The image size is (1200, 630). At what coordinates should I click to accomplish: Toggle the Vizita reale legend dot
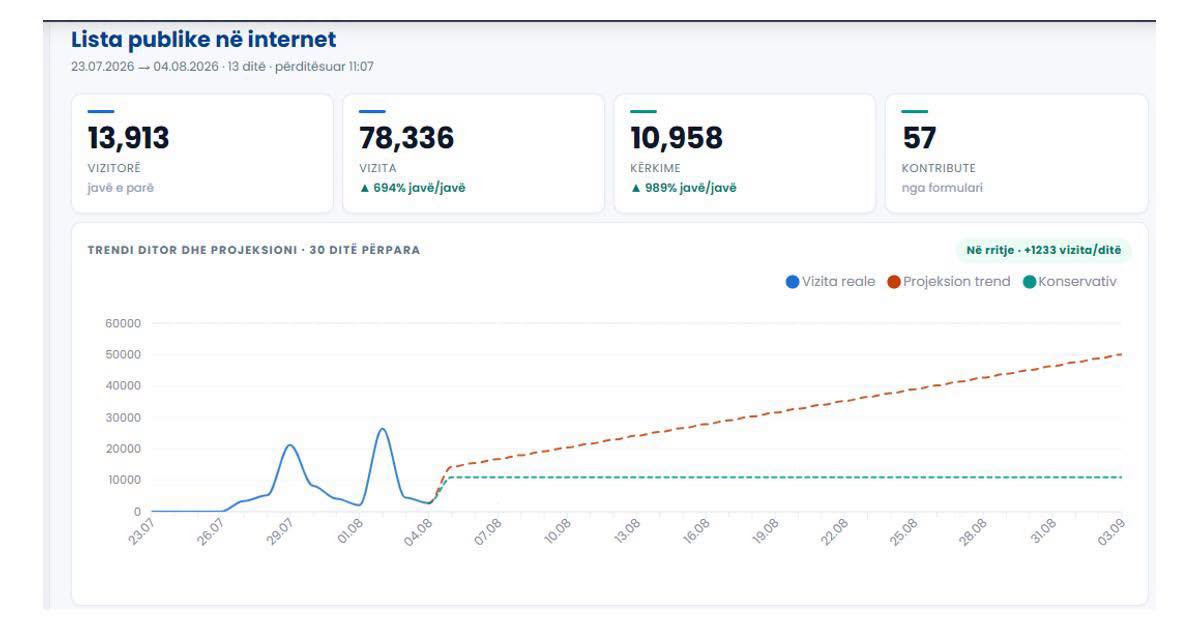792,282
